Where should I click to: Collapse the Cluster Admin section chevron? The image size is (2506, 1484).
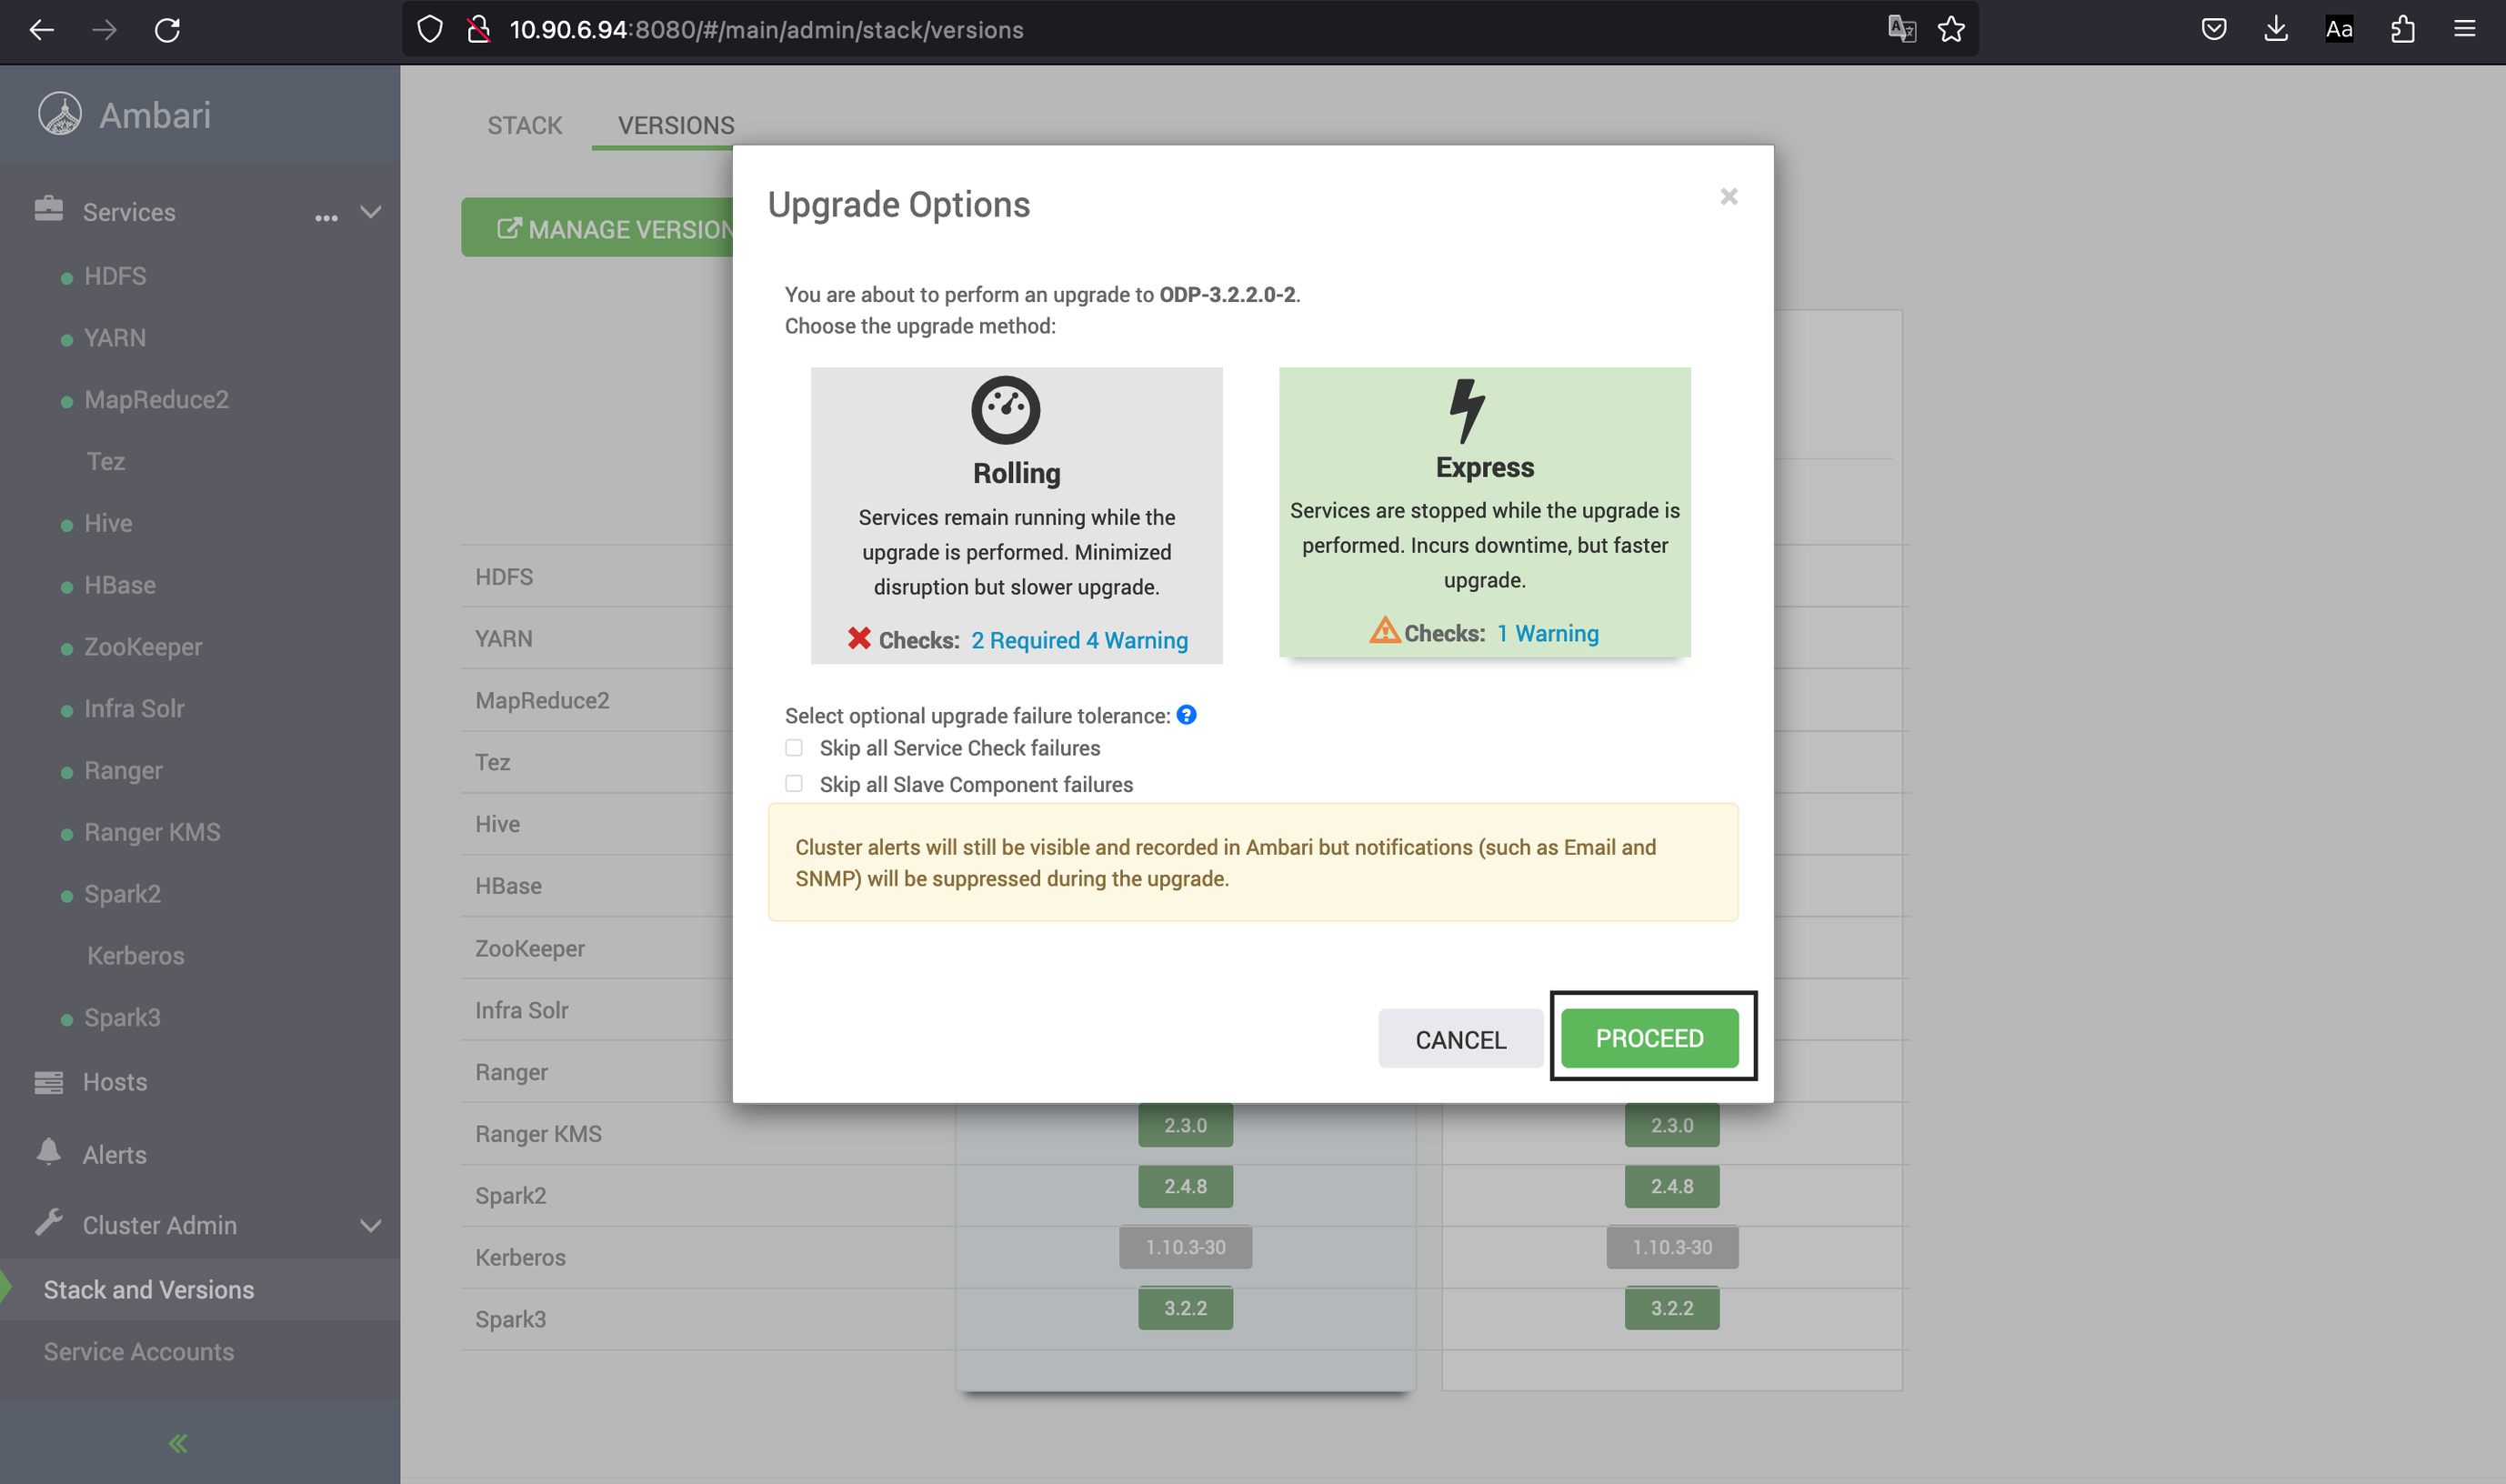tap(371, 1226)
